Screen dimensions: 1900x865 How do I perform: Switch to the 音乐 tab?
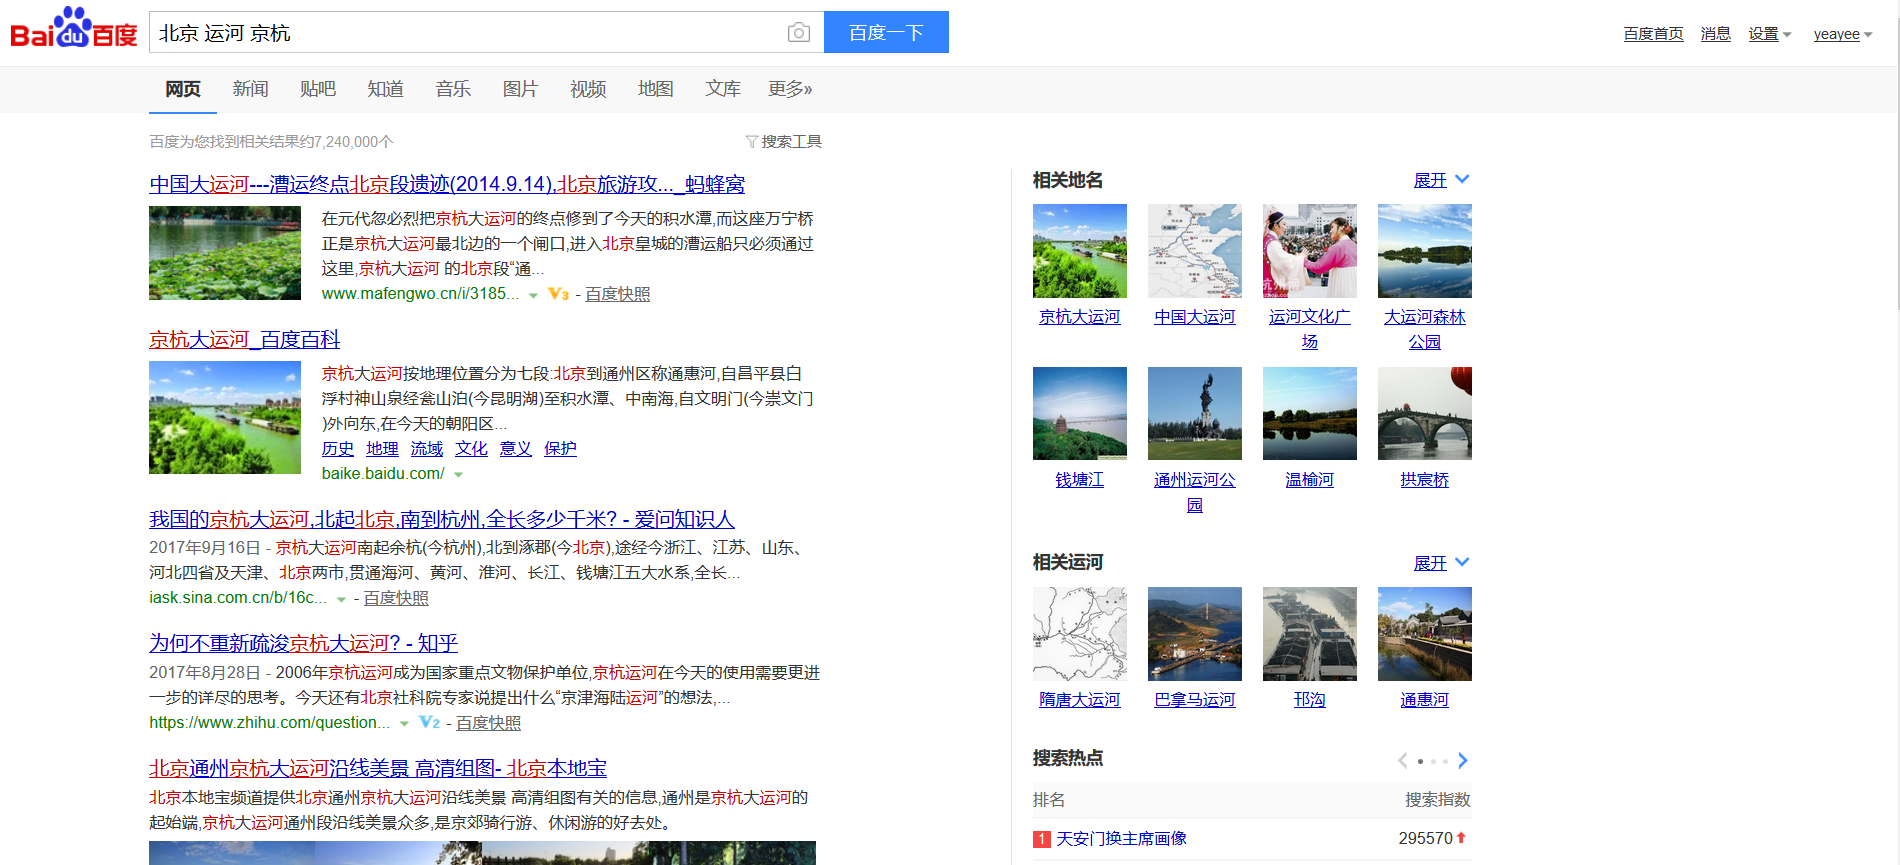pos(453,89)
